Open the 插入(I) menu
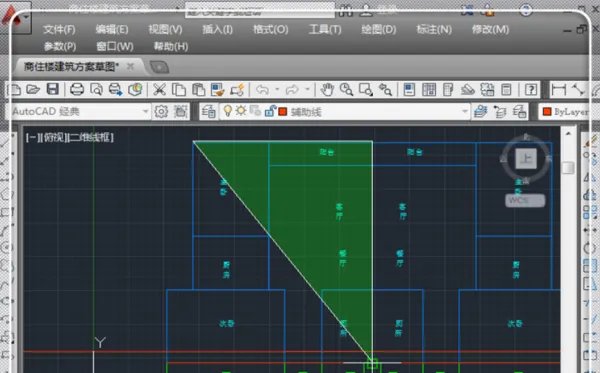This screenshot has width=600, height=373. pyautogui.click(x=217, y=29)
